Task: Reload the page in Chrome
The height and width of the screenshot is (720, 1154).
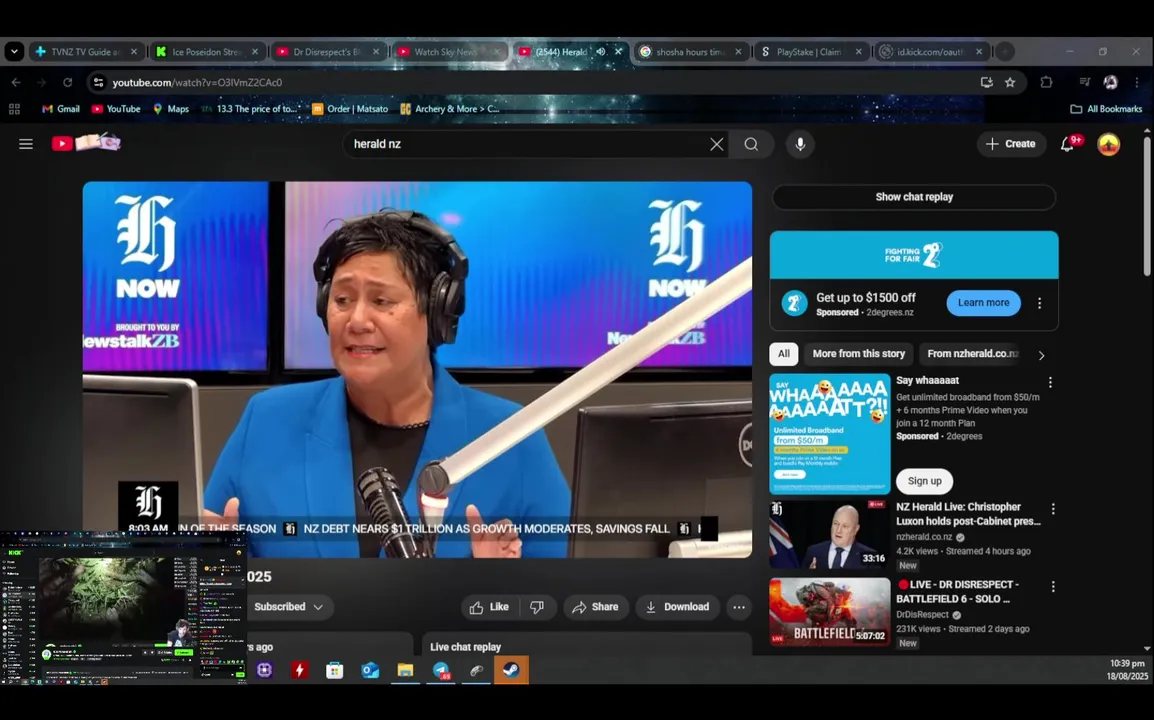Action: point(68,82)
